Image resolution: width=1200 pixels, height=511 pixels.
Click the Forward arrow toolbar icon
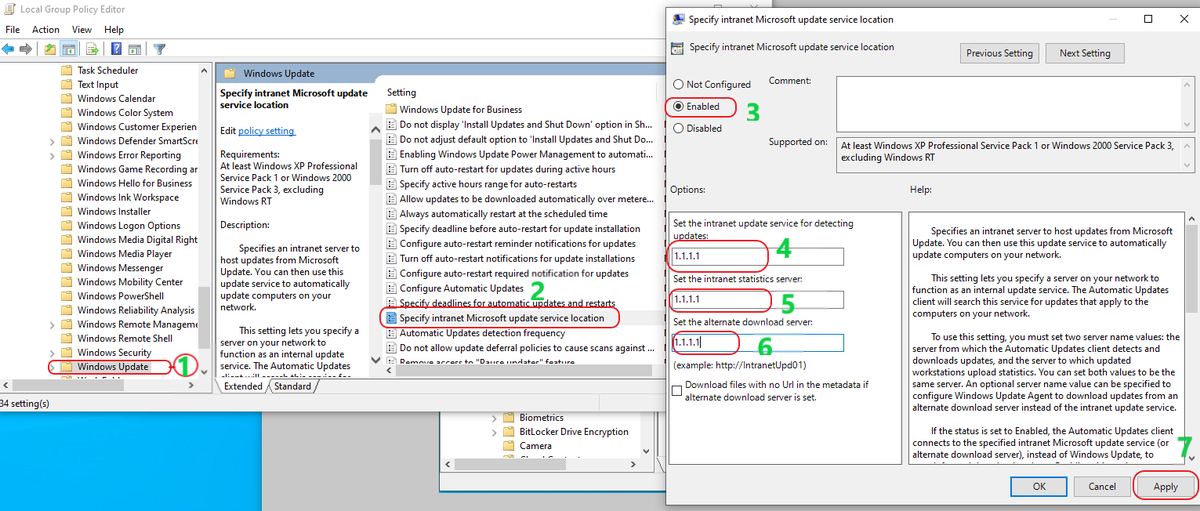click(x=28, y=48)
